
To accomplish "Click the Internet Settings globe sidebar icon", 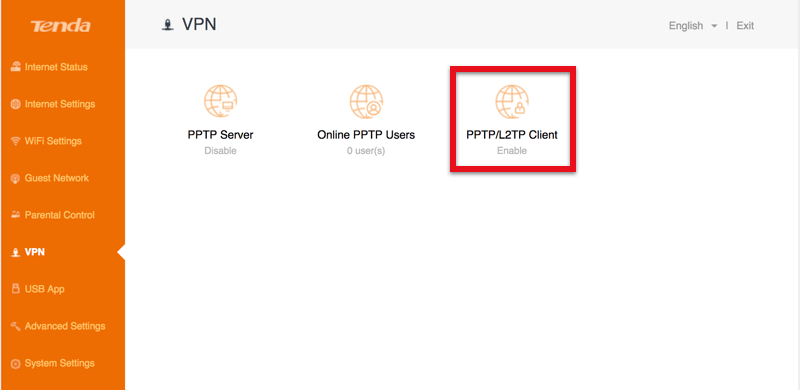I will (15, 104).
